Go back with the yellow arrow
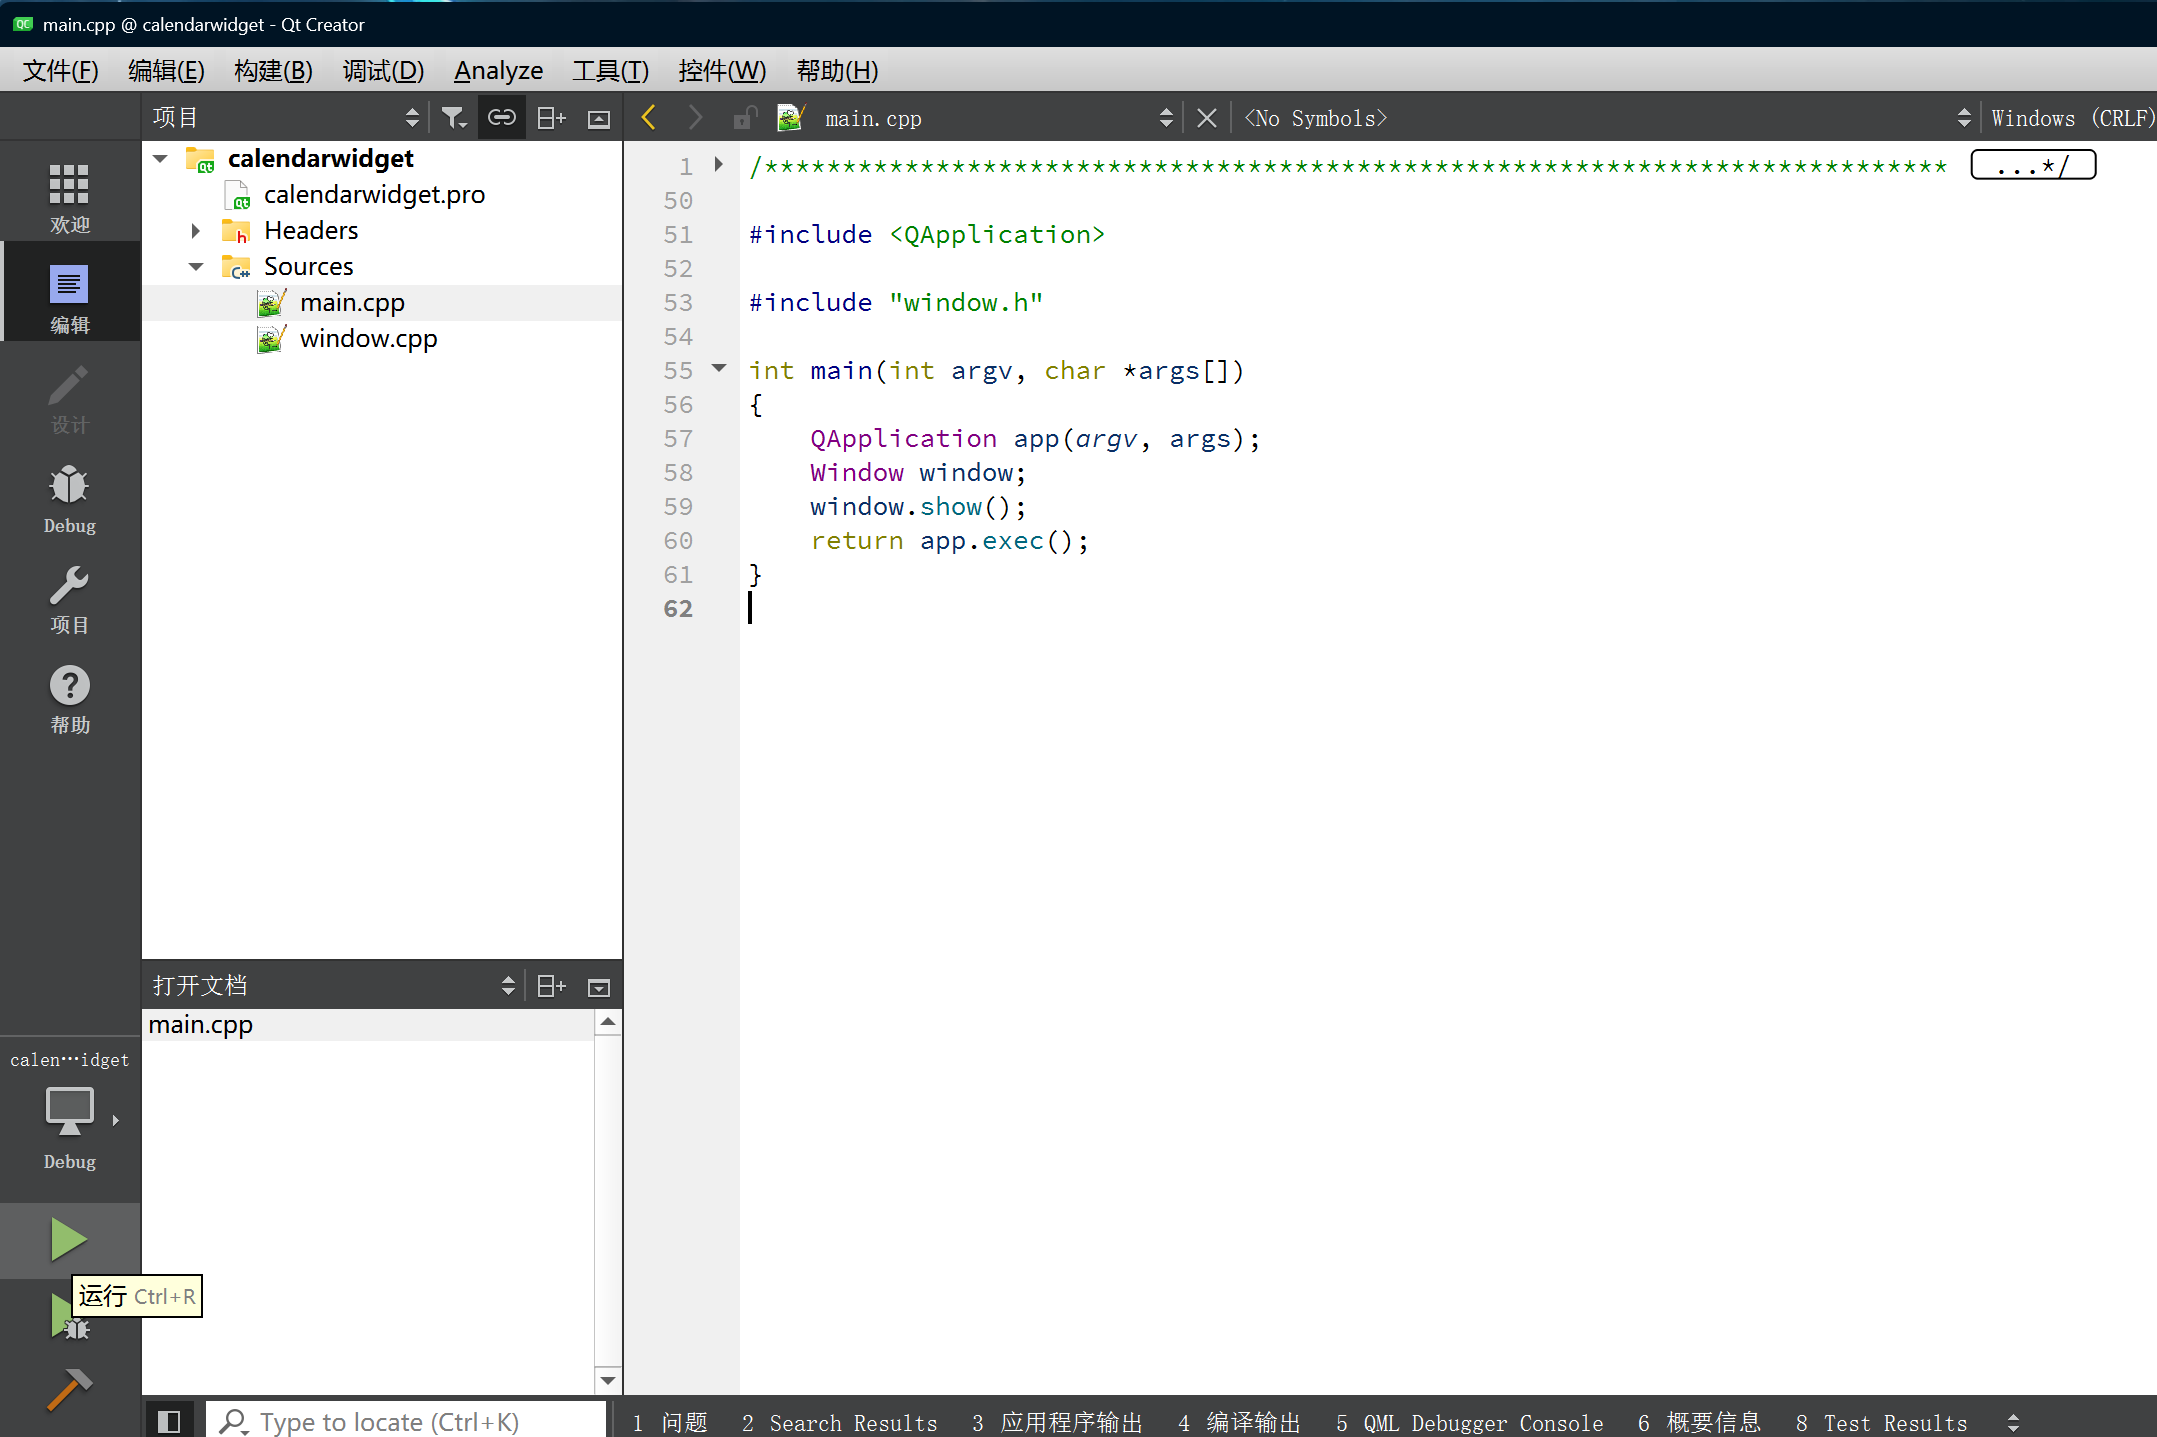 649,118
